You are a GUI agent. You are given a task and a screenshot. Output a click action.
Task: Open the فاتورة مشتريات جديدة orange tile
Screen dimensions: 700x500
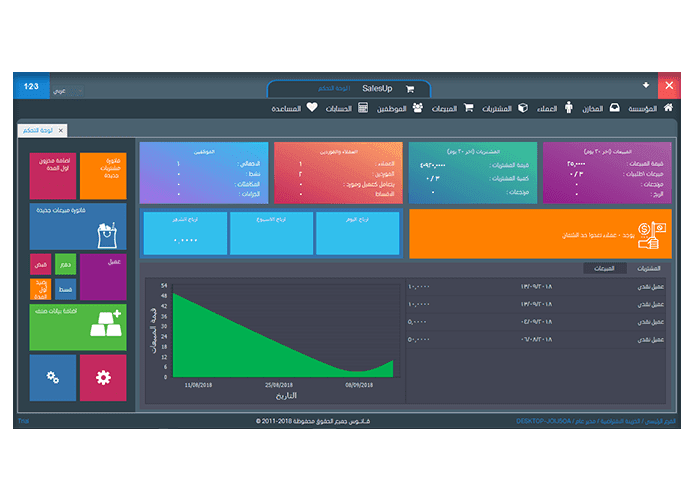pyautogui.click(x=103, y=176)
